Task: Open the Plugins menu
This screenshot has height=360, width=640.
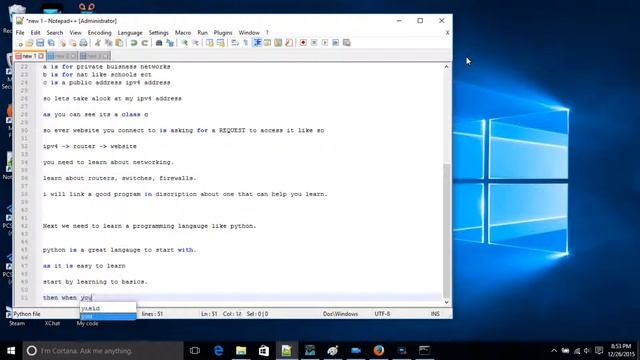Action: click(223, 33)
